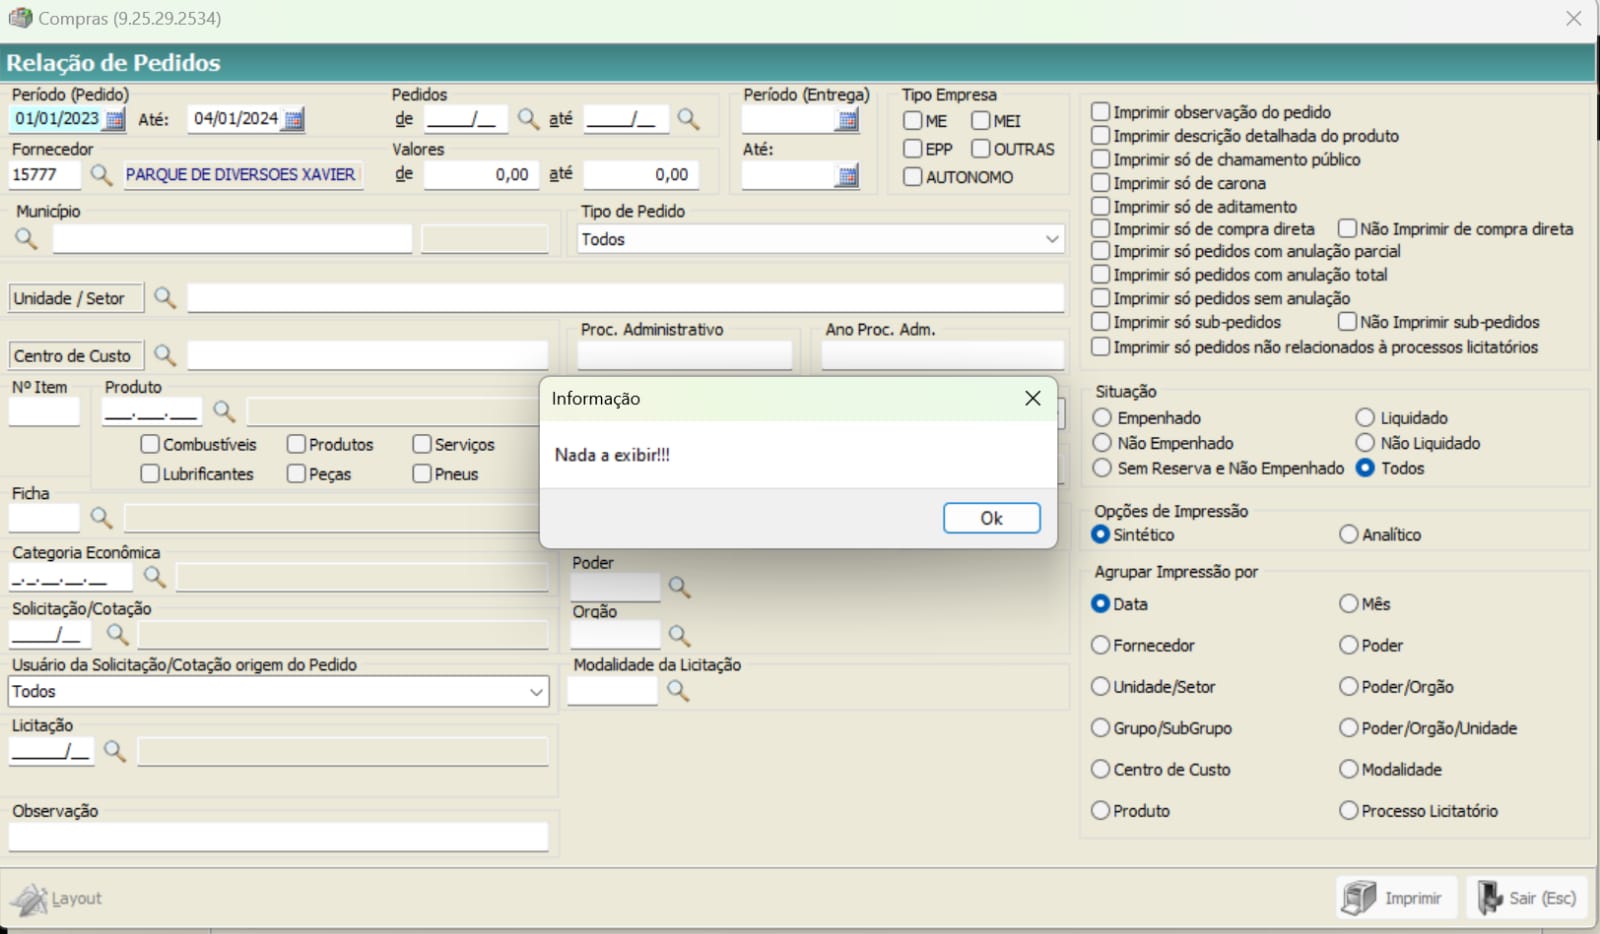Open calendar picker for Período (Entrega)

847,121
